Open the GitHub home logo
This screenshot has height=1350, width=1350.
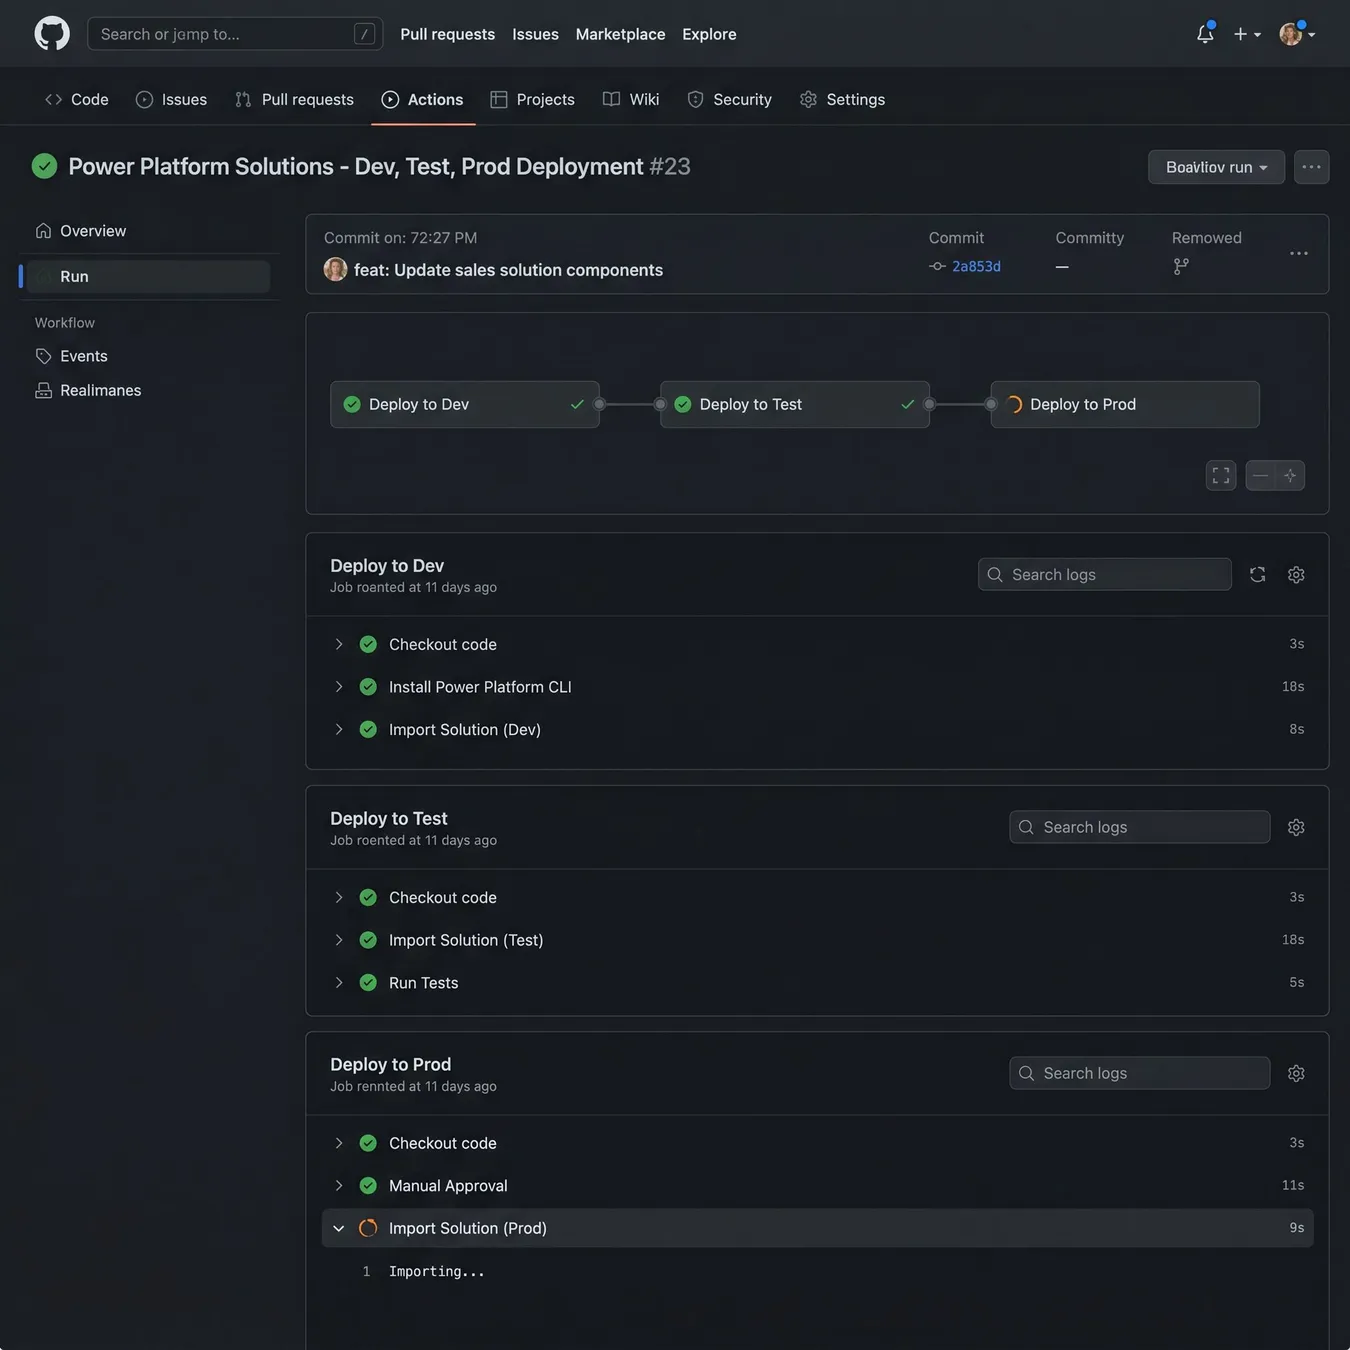point(52,33)
